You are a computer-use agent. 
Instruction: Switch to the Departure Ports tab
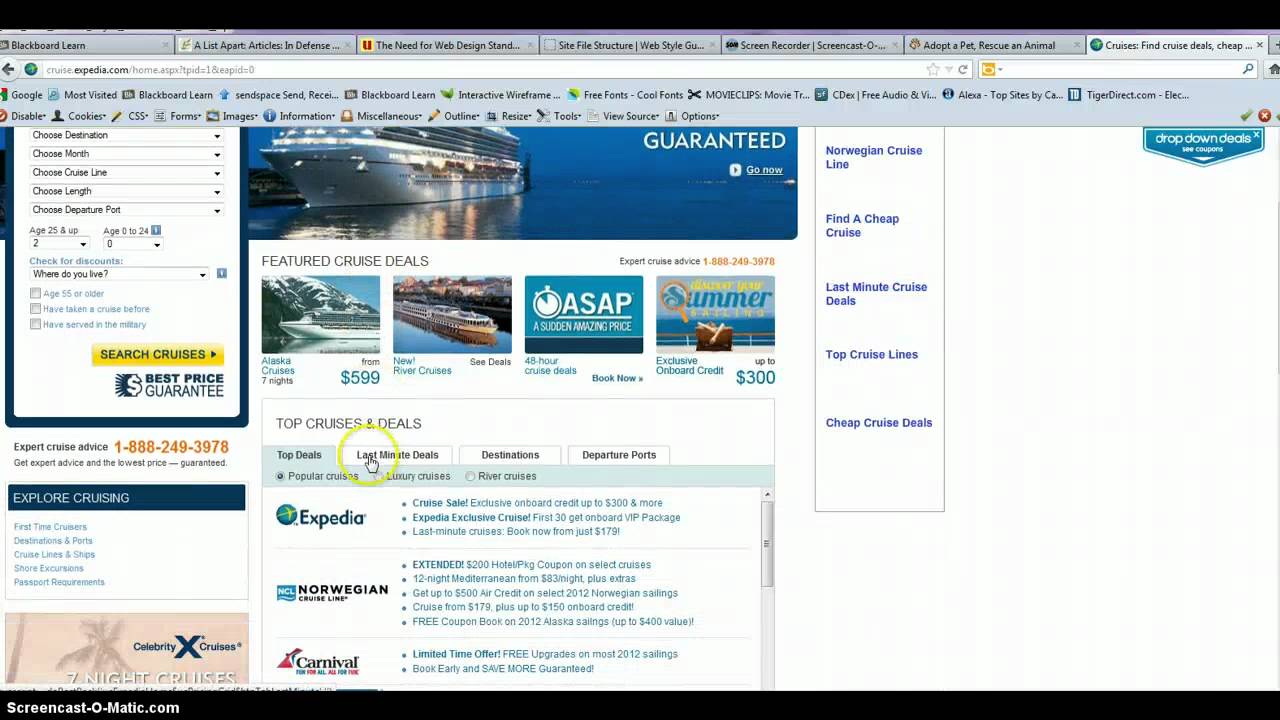(x=619, y=455)
